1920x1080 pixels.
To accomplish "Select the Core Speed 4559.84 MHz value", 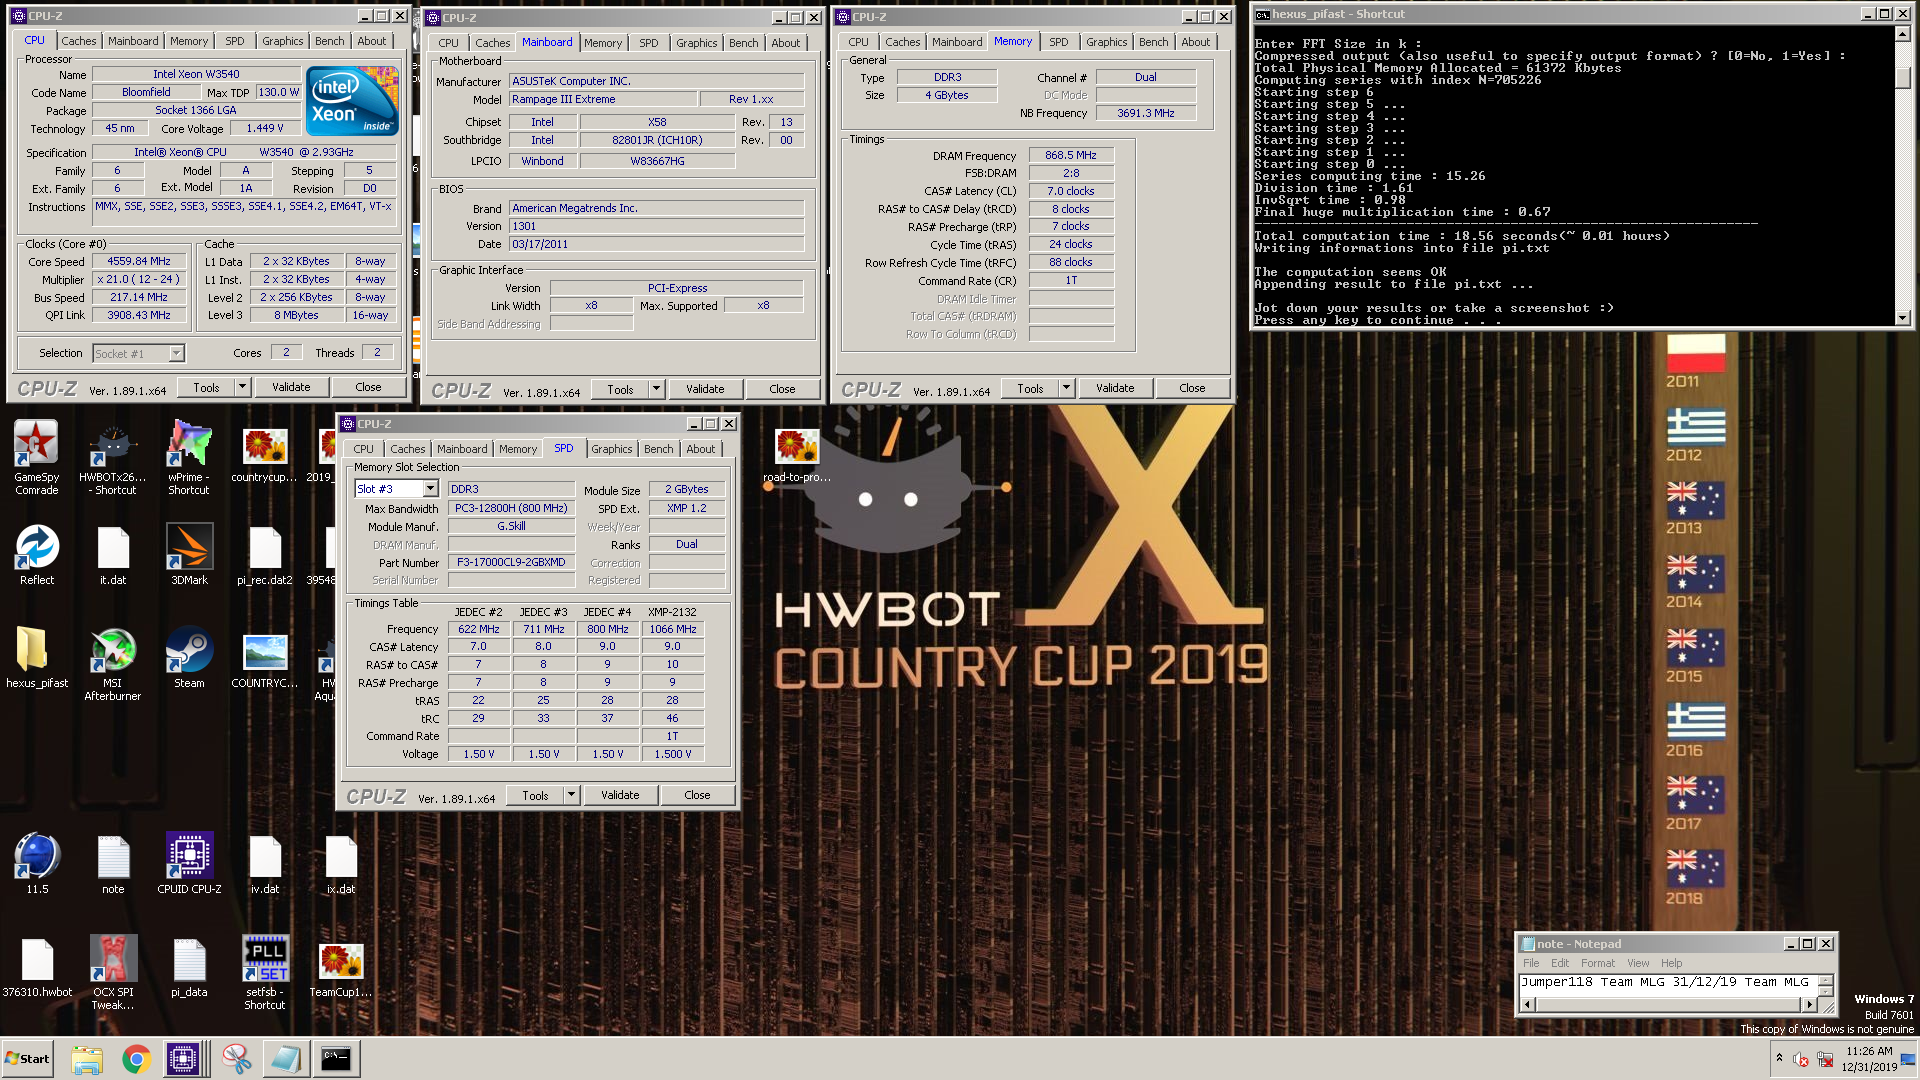I will [139, 261].
